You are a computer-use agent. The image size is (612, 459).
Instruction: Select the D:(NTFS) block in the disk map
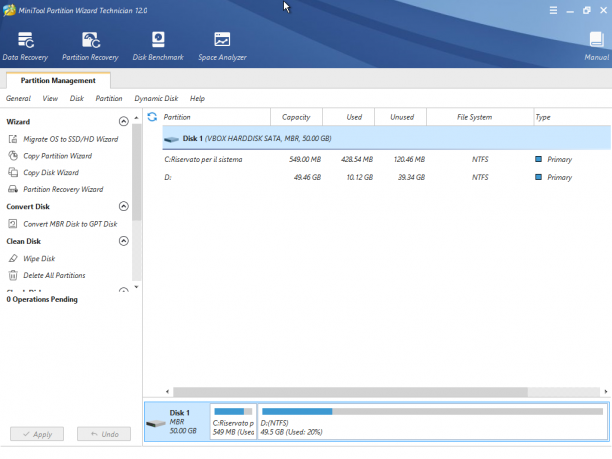[432, 422]
